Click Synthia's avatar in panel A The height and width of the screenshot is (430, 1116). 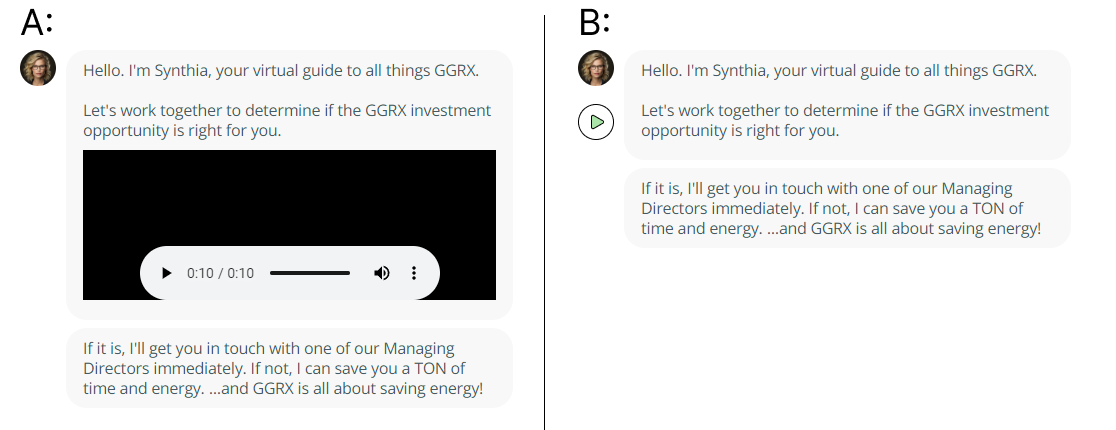click(x=38, y=68)
